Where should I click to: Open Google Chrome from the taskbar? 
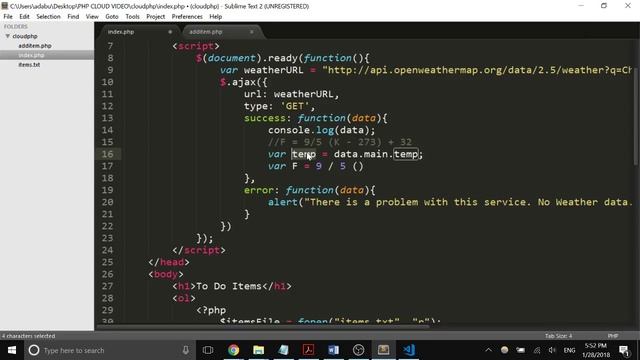pos(233,350)
